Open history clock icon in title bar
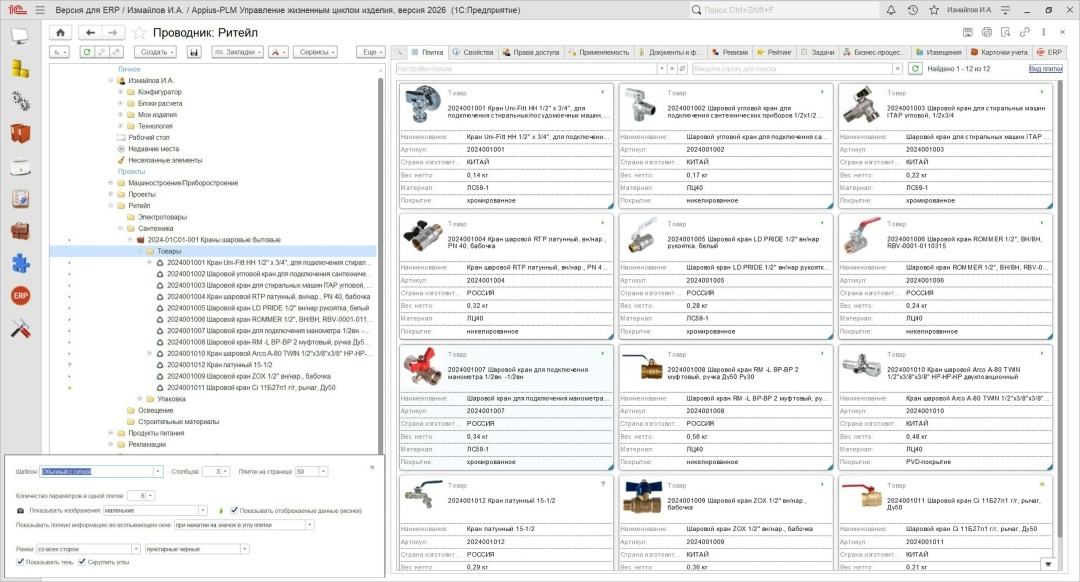The width and height of the screenshot is (1080, 582). pos(913,10)
